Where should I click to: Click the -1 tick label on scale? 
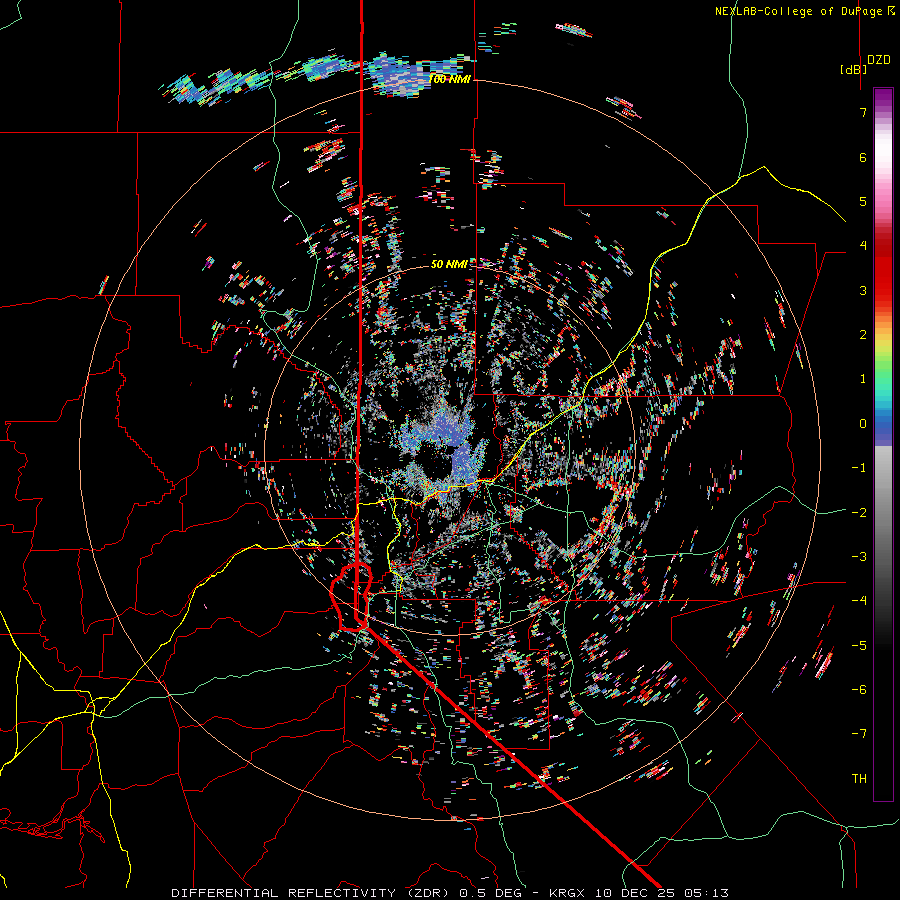click(x=859, y=468)
